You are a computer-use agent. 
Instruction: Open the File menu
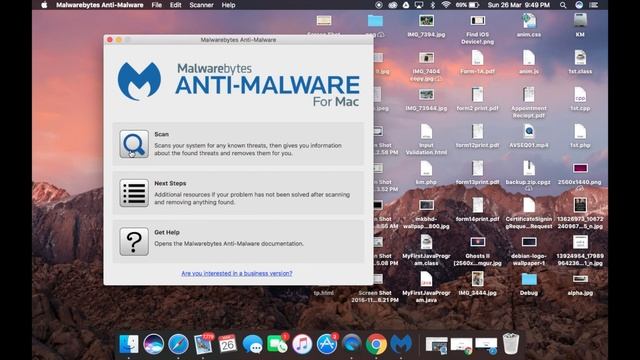click(157, 5)
